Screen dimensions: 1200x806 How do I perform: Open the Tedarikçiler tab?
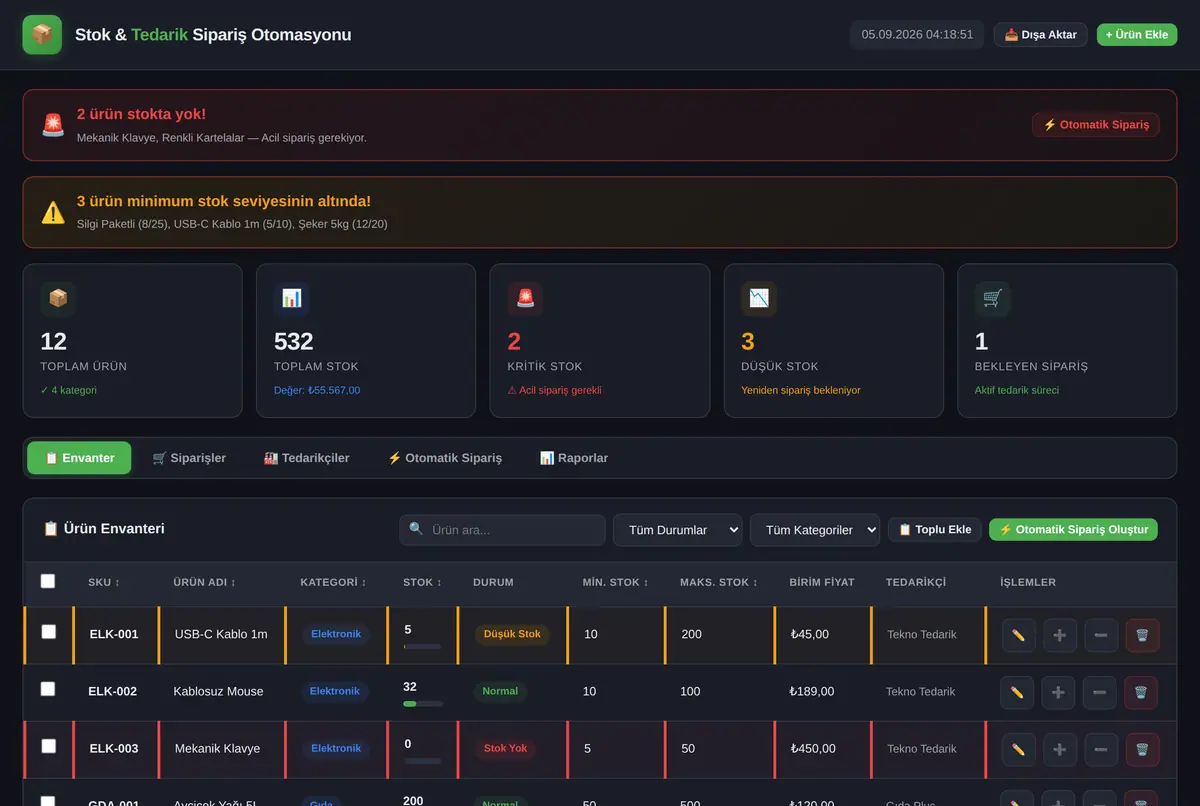pos(307,458)
